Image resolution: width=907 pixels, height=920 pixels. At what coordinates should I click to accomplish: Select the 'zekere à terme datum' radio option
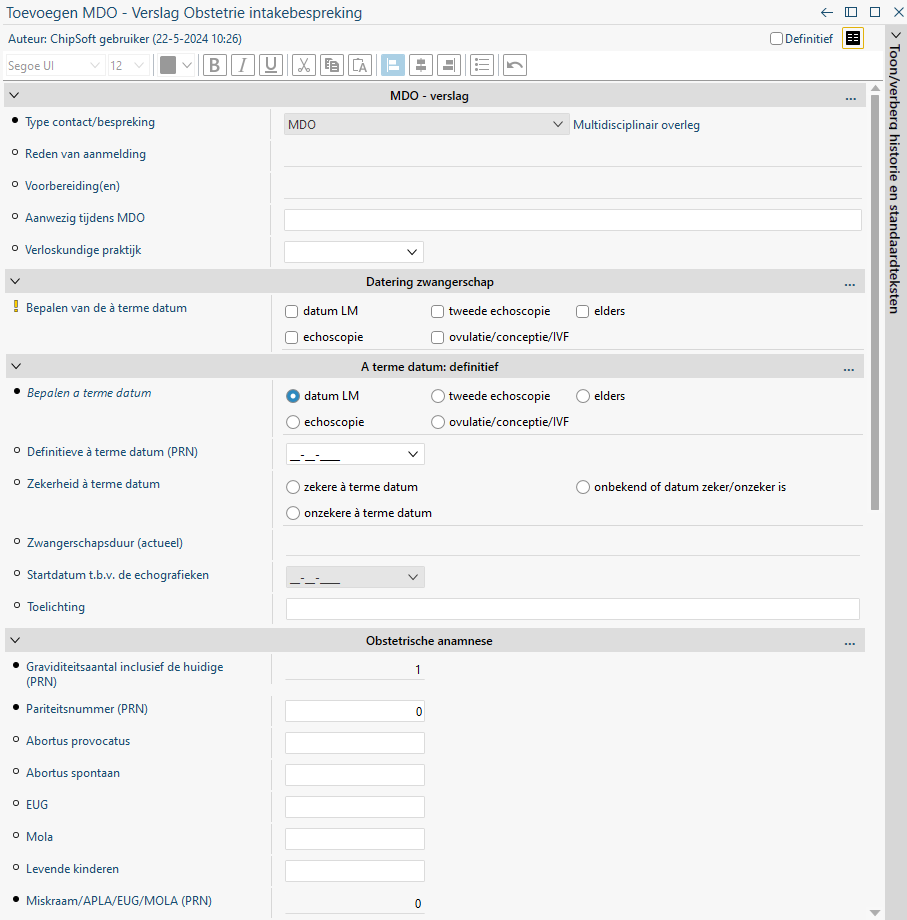(293, 487)
